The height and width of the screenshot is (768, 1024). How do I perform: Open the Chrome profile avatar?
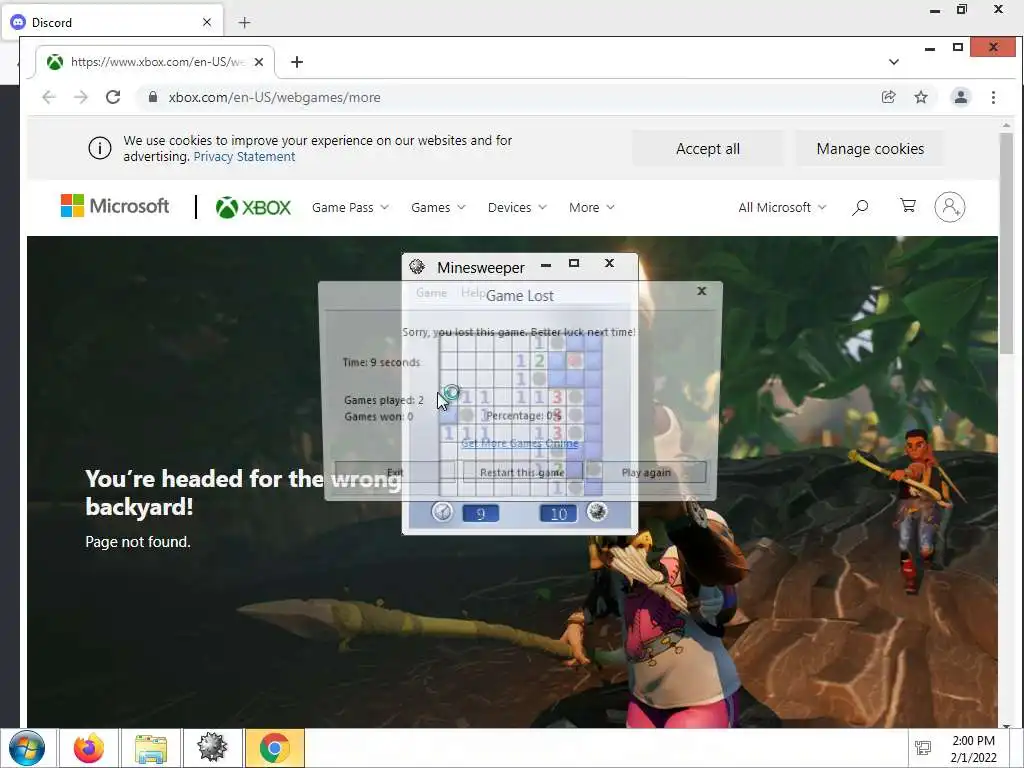(x=961, y=97)
